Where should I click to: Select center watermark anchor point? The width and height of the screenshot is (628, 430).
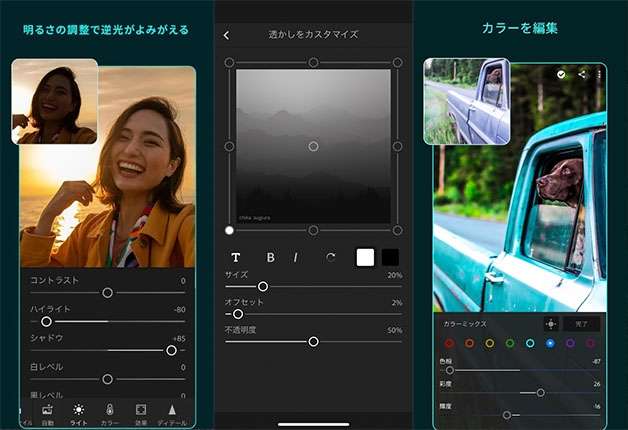click(x=313, y=147)
